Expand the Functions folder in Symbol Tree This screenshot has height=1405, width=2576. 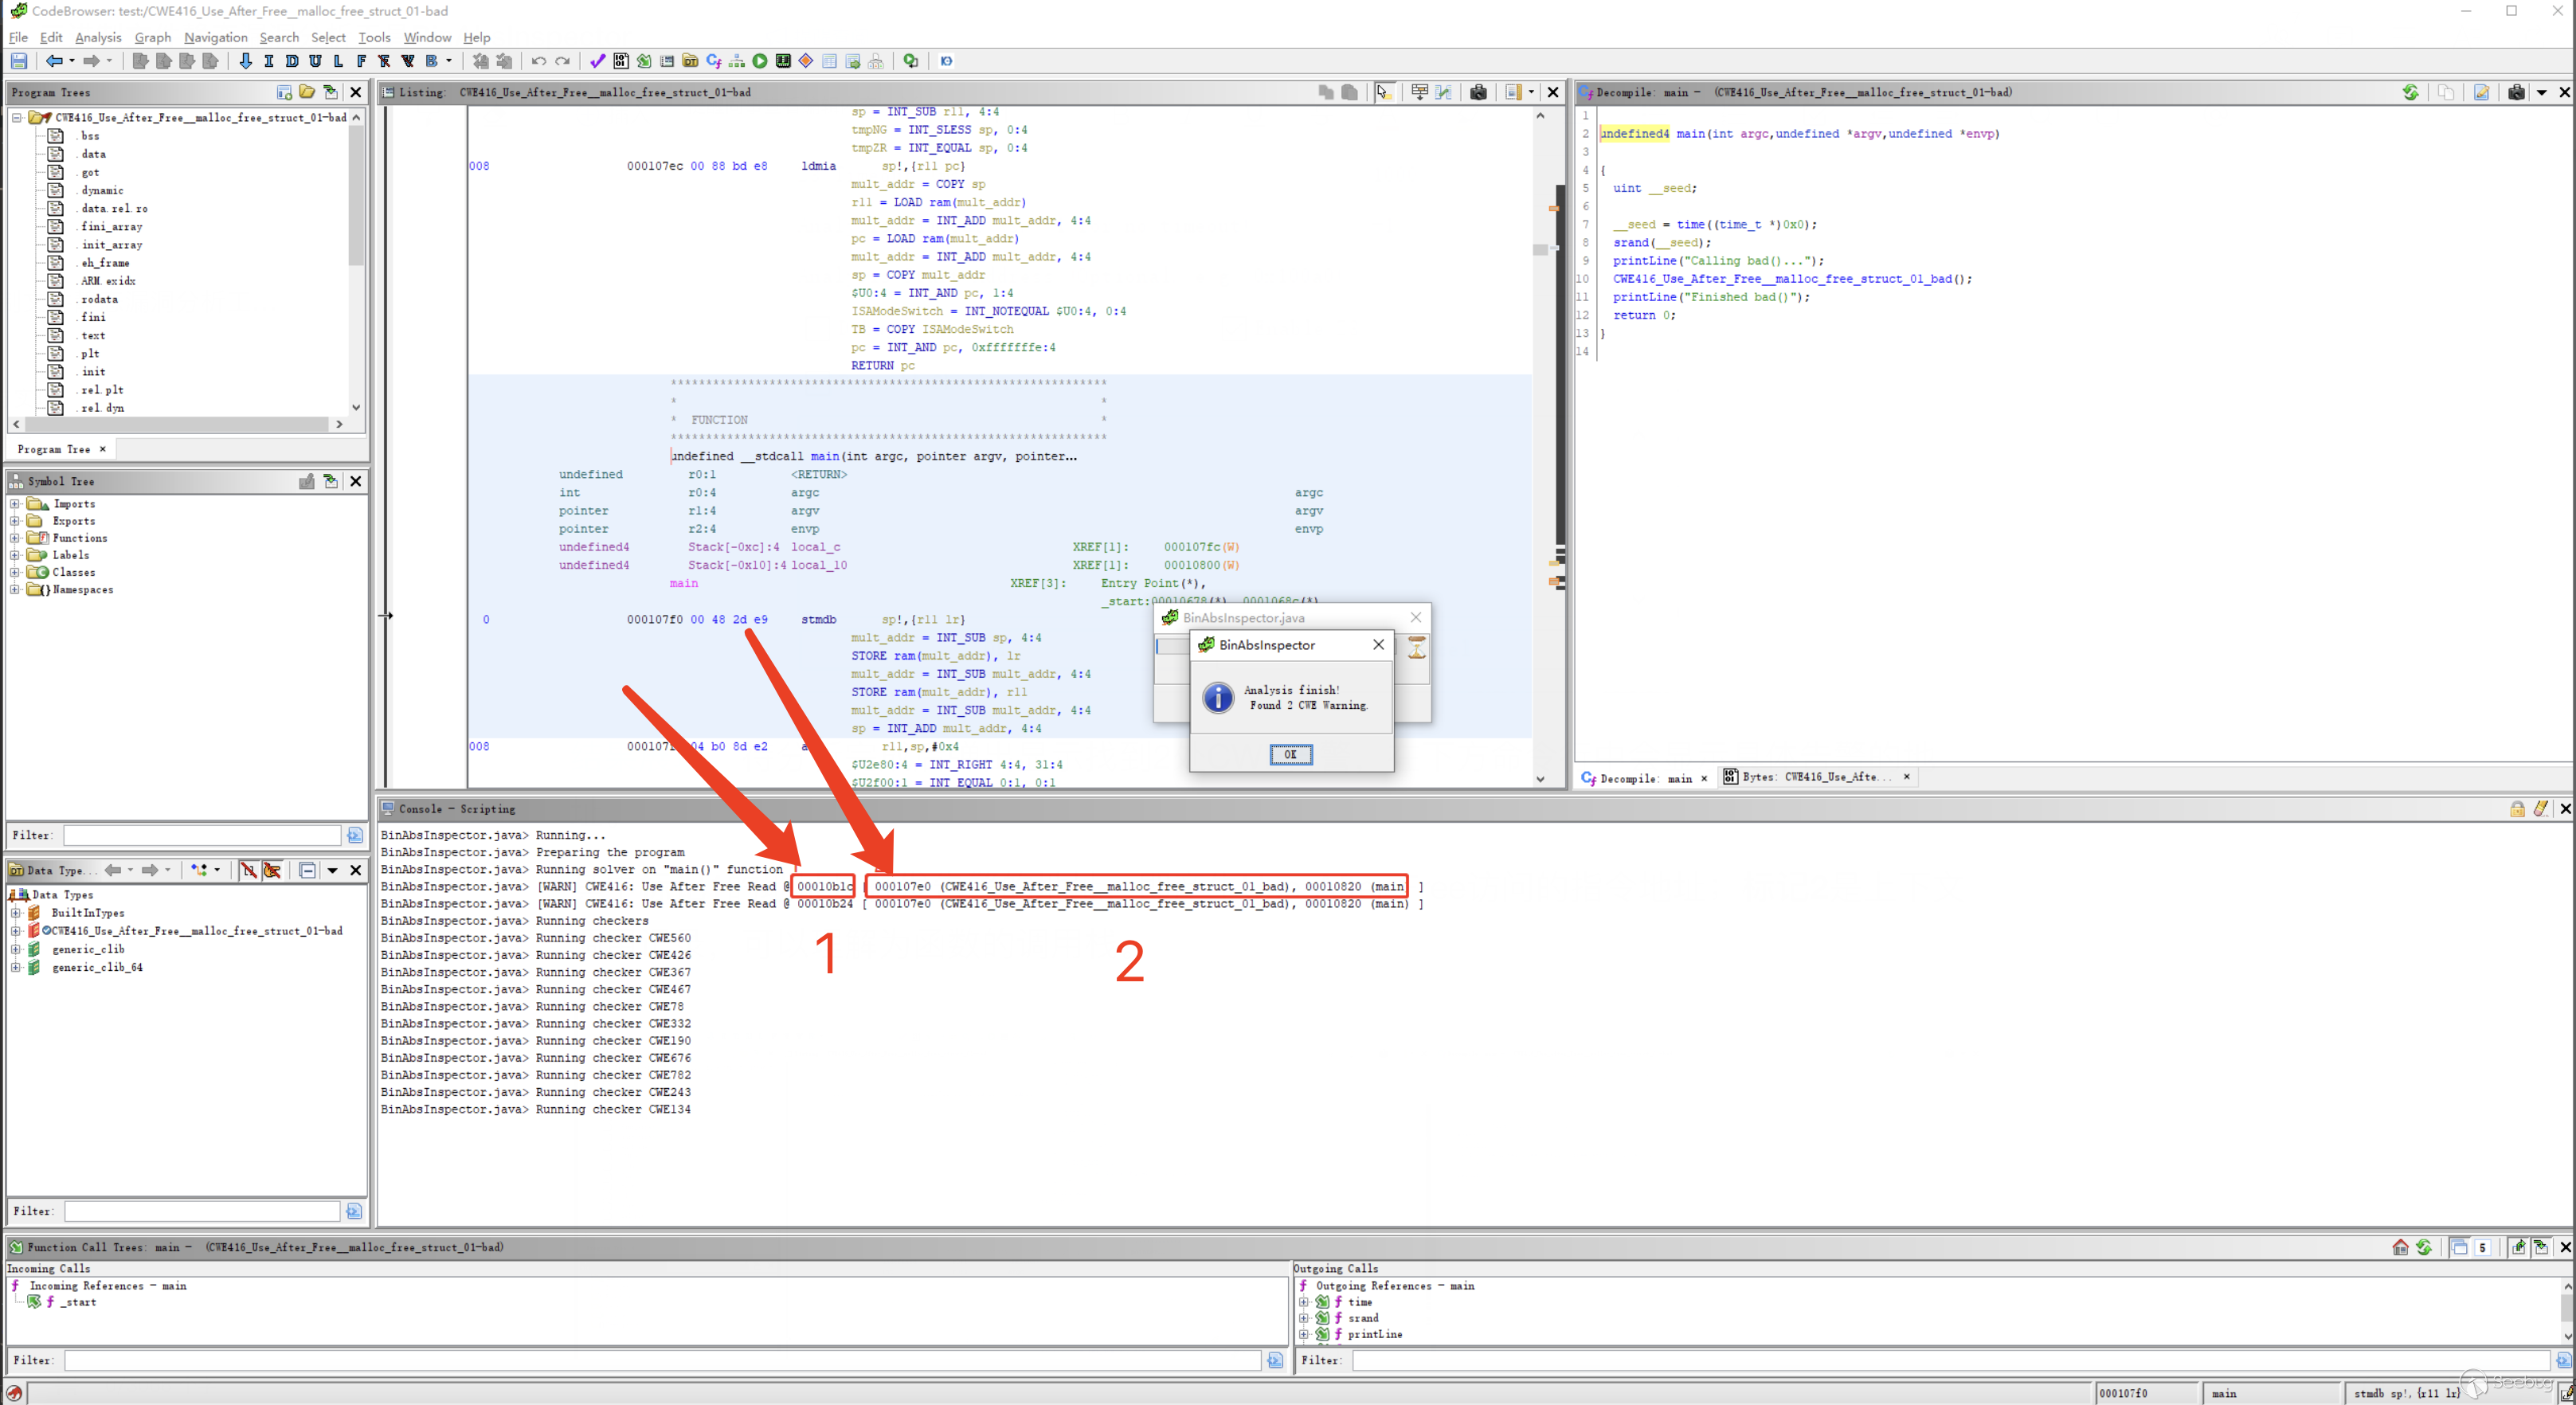tap(15, 538)
